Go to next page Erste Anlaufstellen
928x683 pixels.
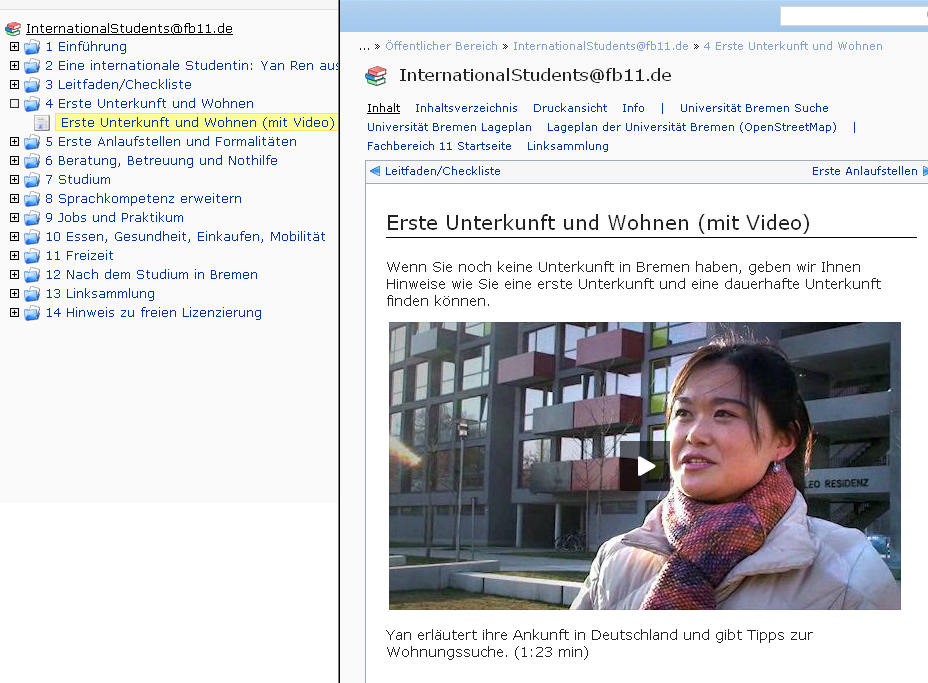[x=865, y=171]
